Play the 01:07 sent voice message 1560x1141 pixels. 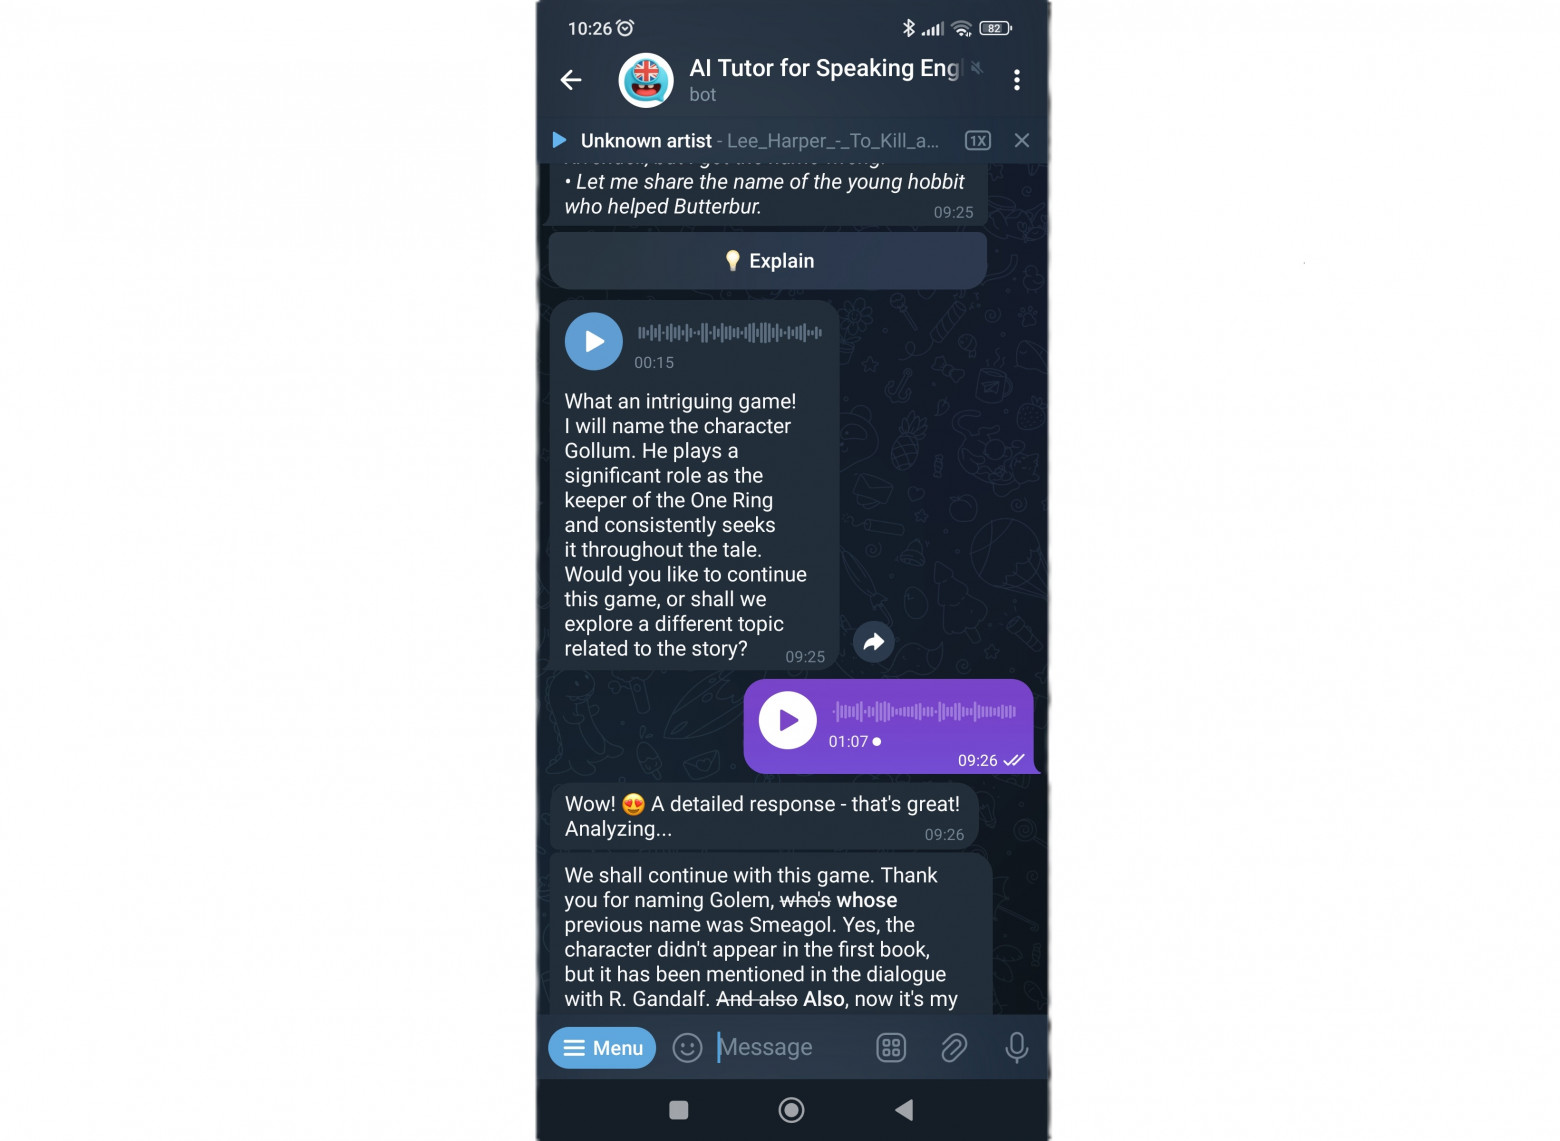pos(788,720)
